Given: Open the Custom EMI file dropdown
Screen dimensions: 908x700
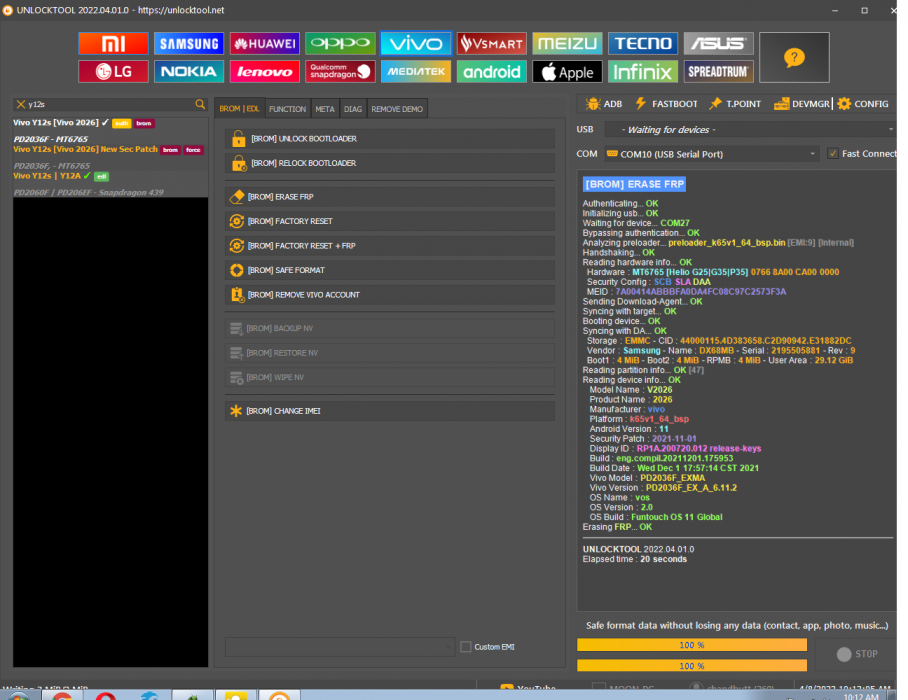Looking at the screenshot, I should click(x=340, y=647).
